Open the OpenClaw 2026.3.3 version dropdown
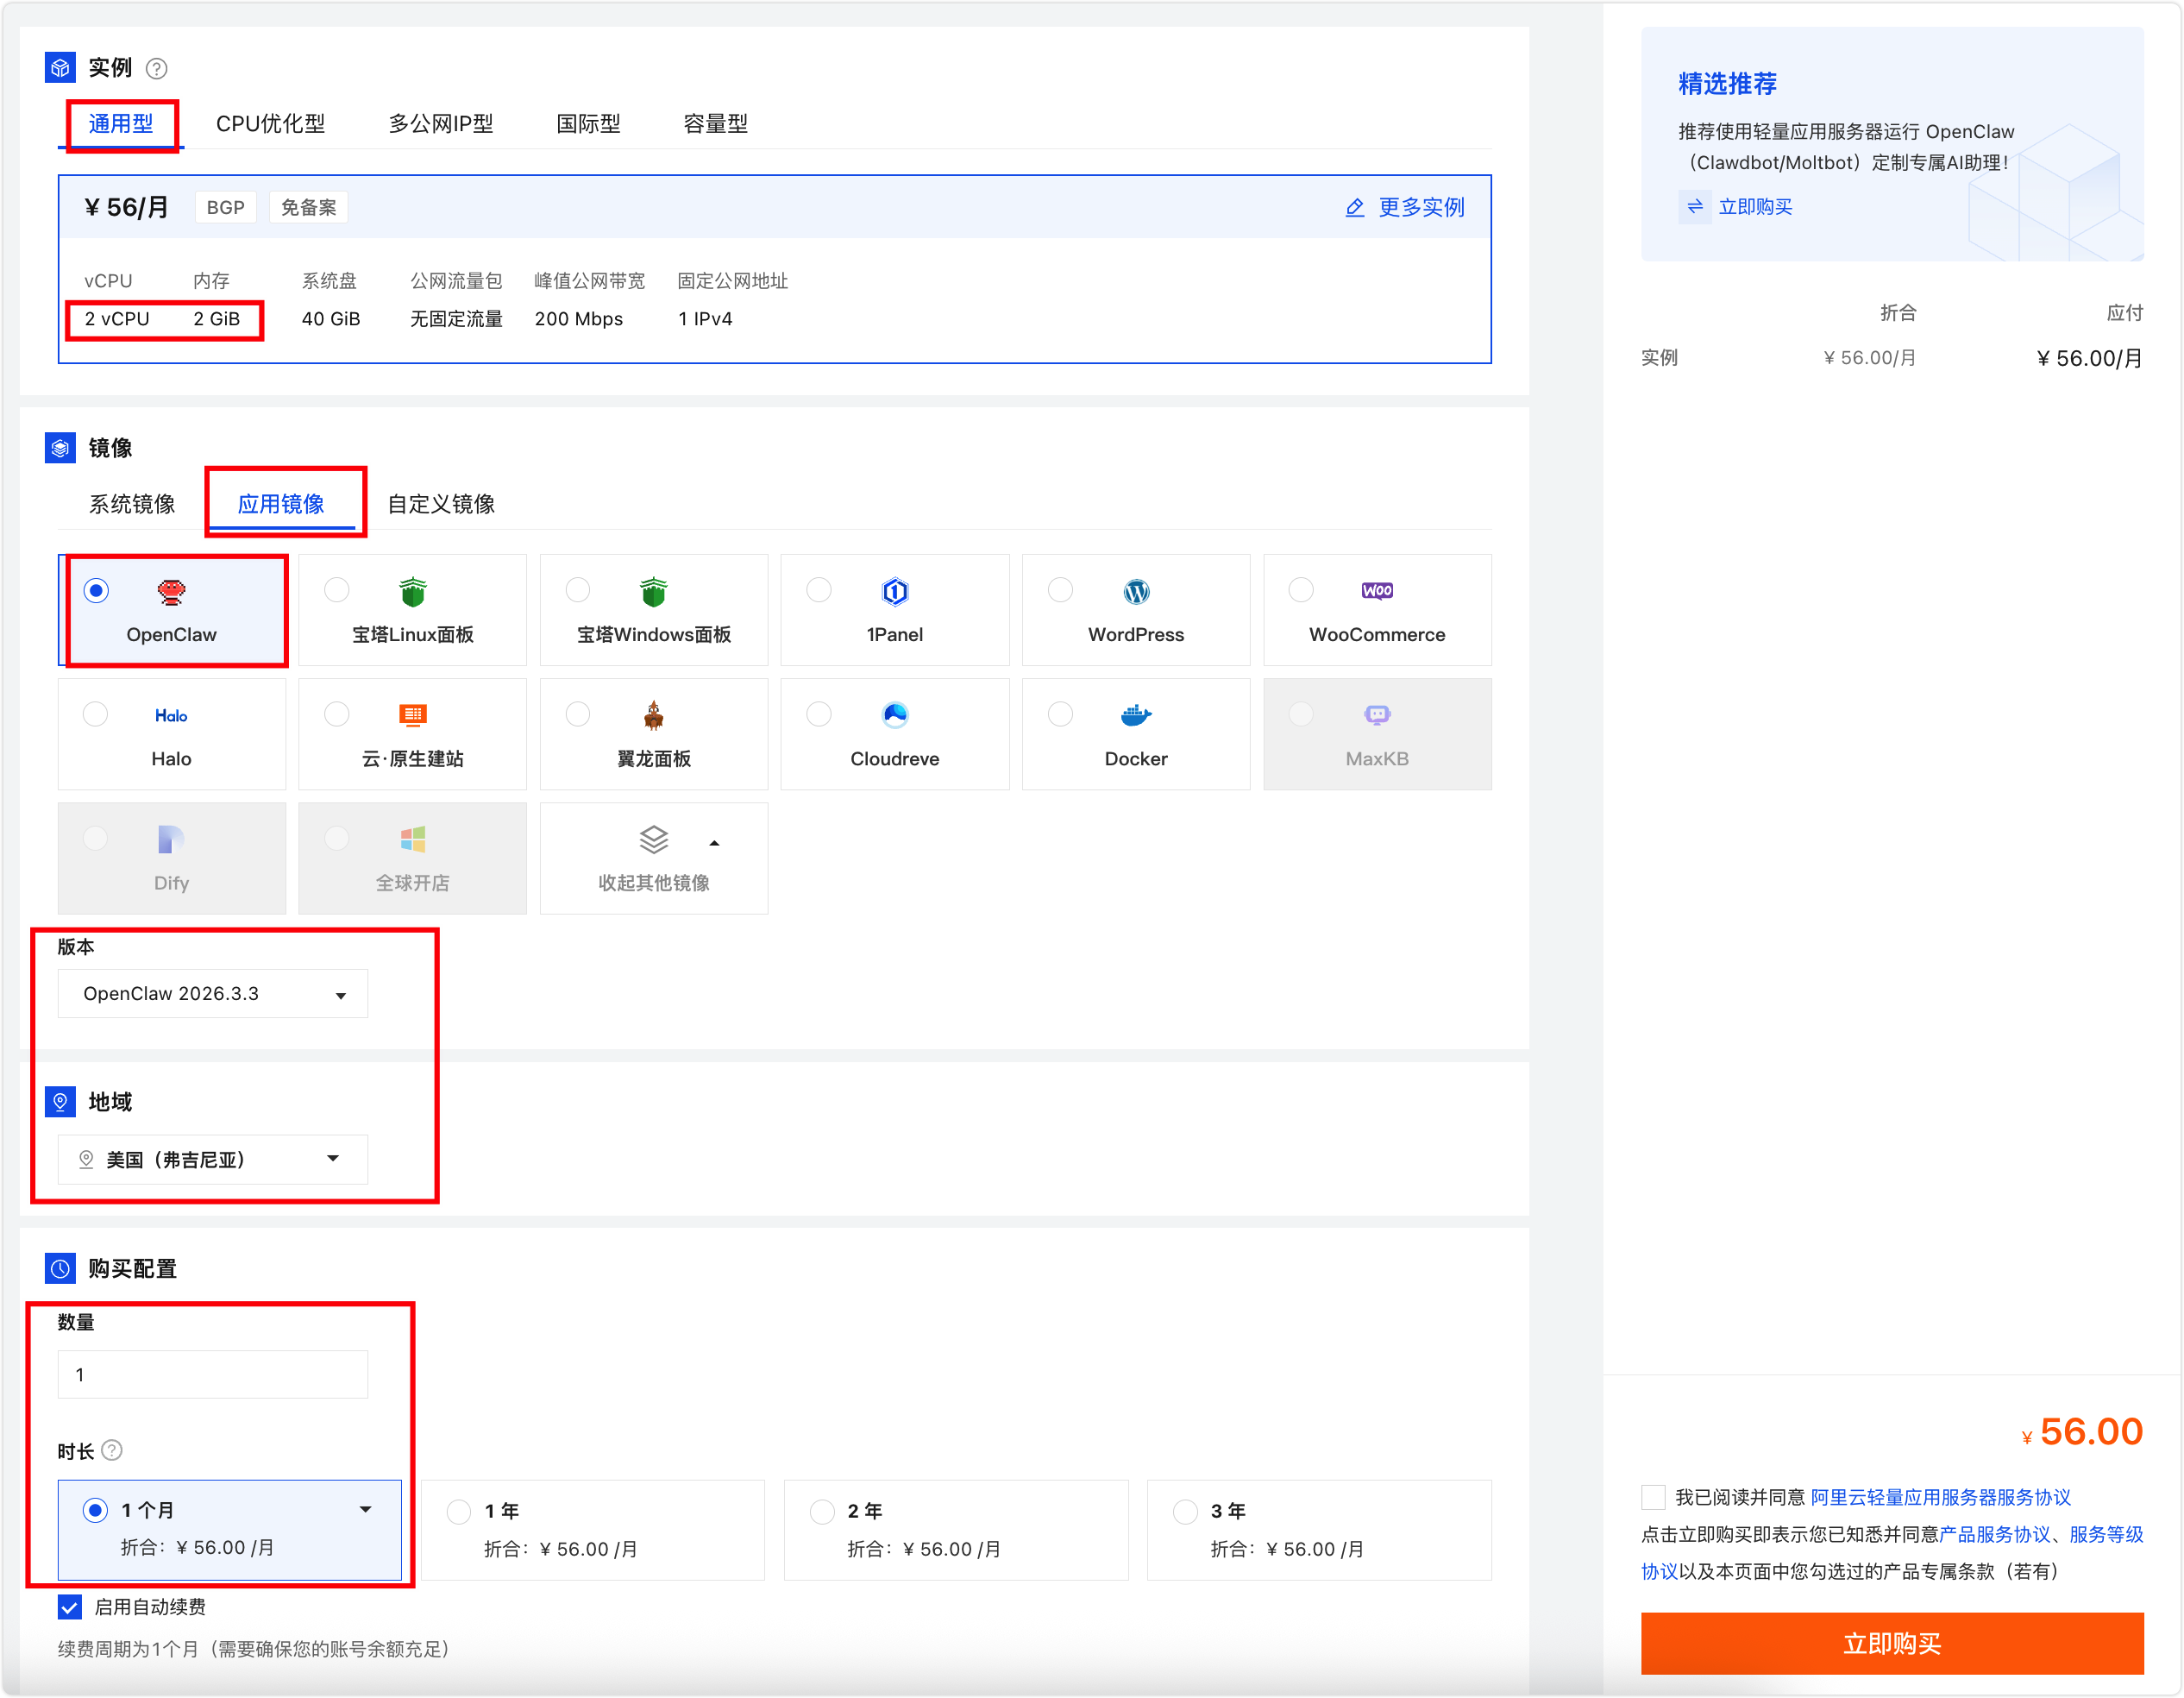Viewport: 2184px width, 1698px height. [x=212, y=993]
